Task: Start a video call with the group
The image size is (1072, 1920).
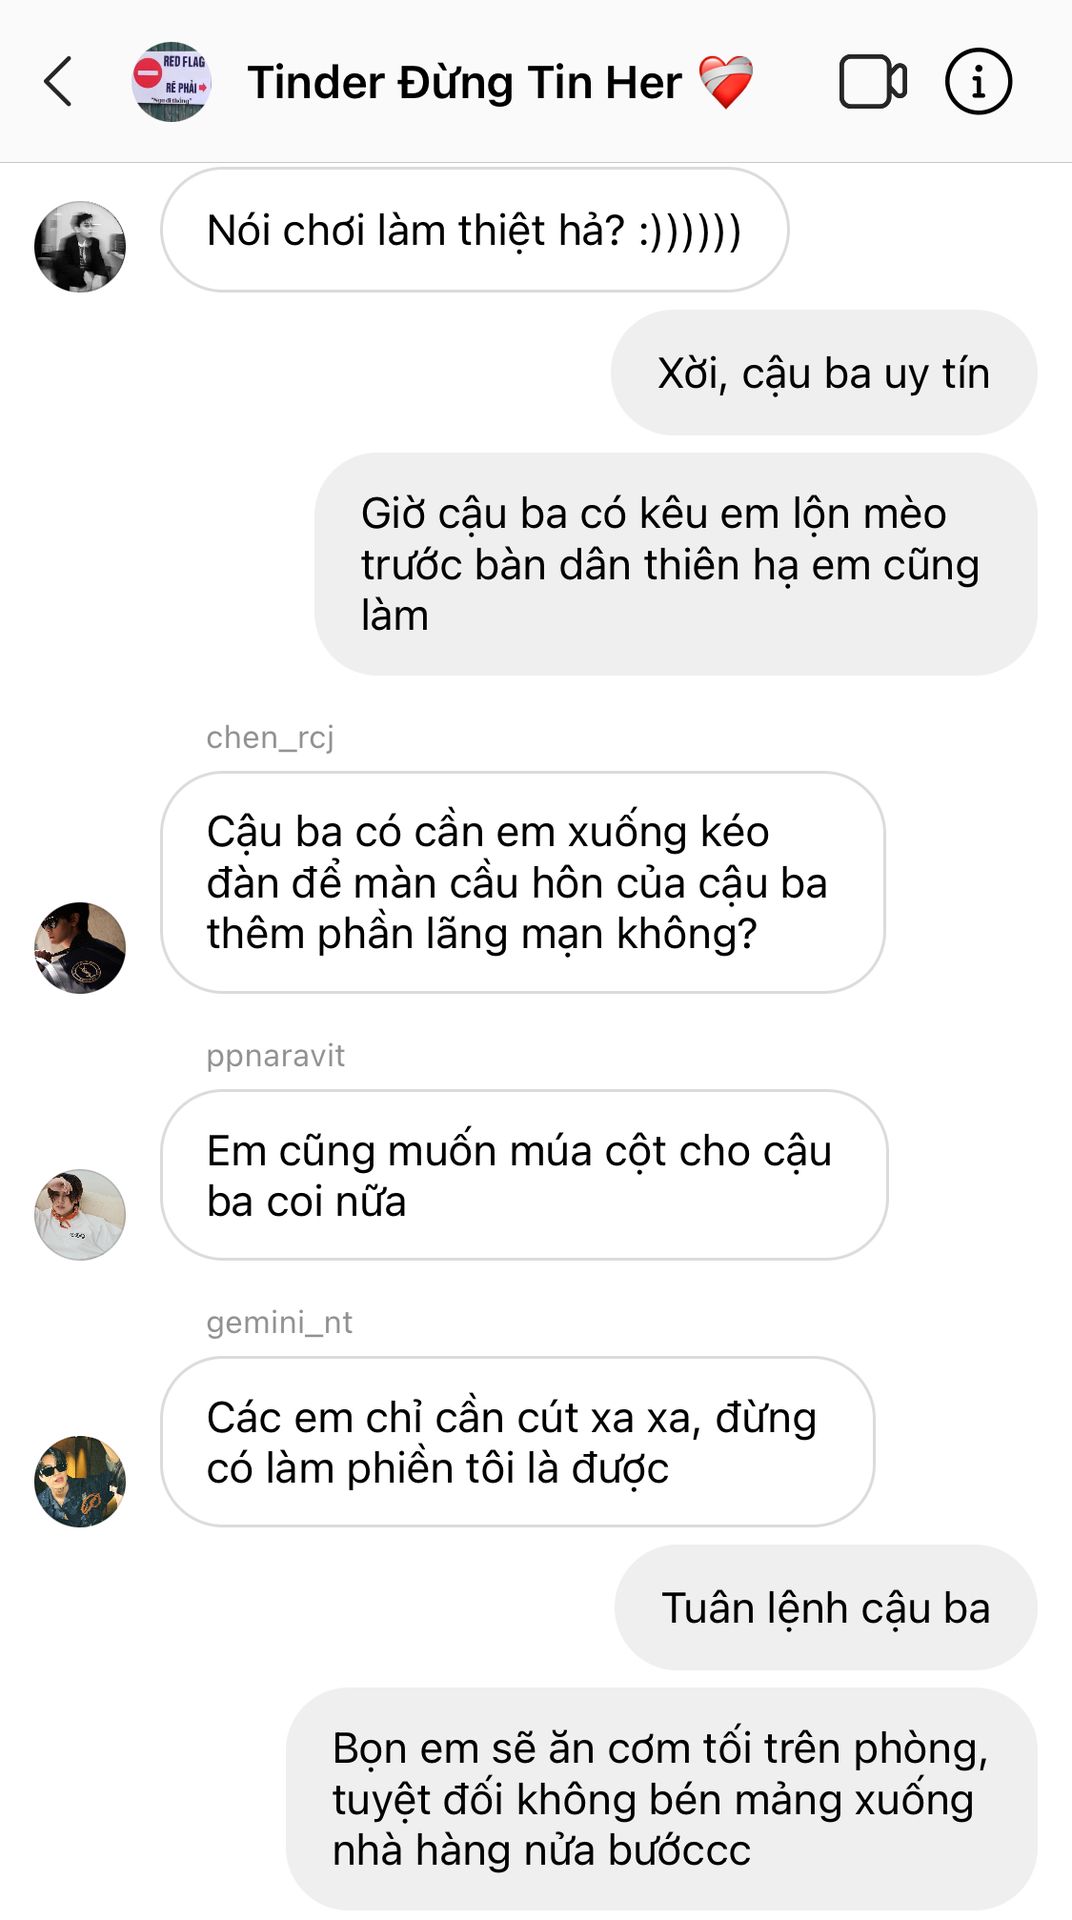Action: click(x=873, y=82)
